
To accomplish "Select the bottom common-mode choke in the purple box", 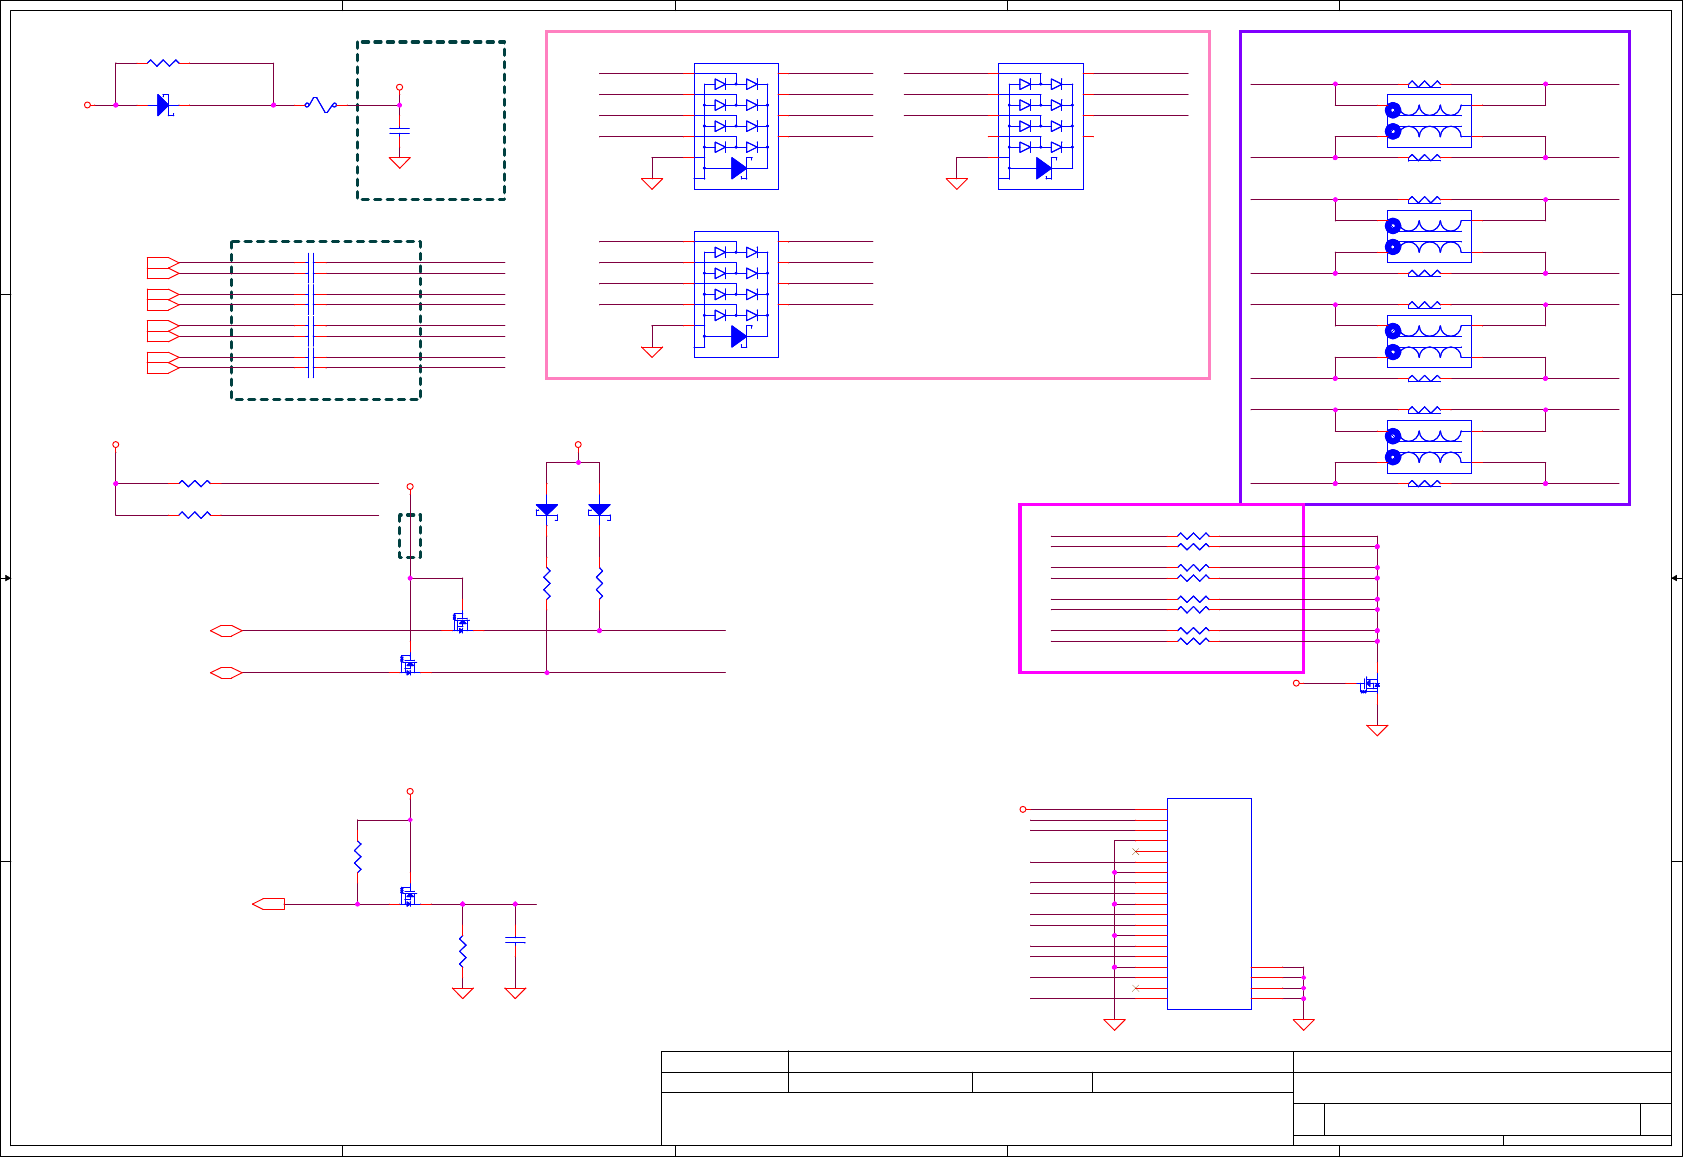I will (x=1428, y=446).
